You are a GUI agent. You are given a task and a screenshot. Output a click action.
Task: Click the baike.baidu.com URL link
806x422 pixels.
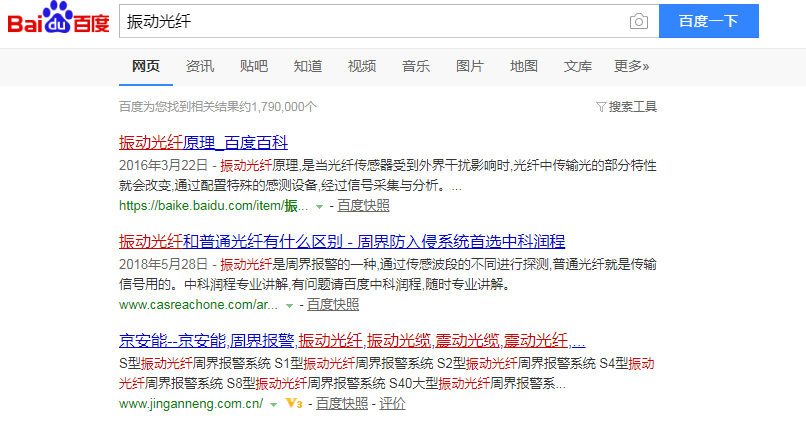tap(213, 206)
